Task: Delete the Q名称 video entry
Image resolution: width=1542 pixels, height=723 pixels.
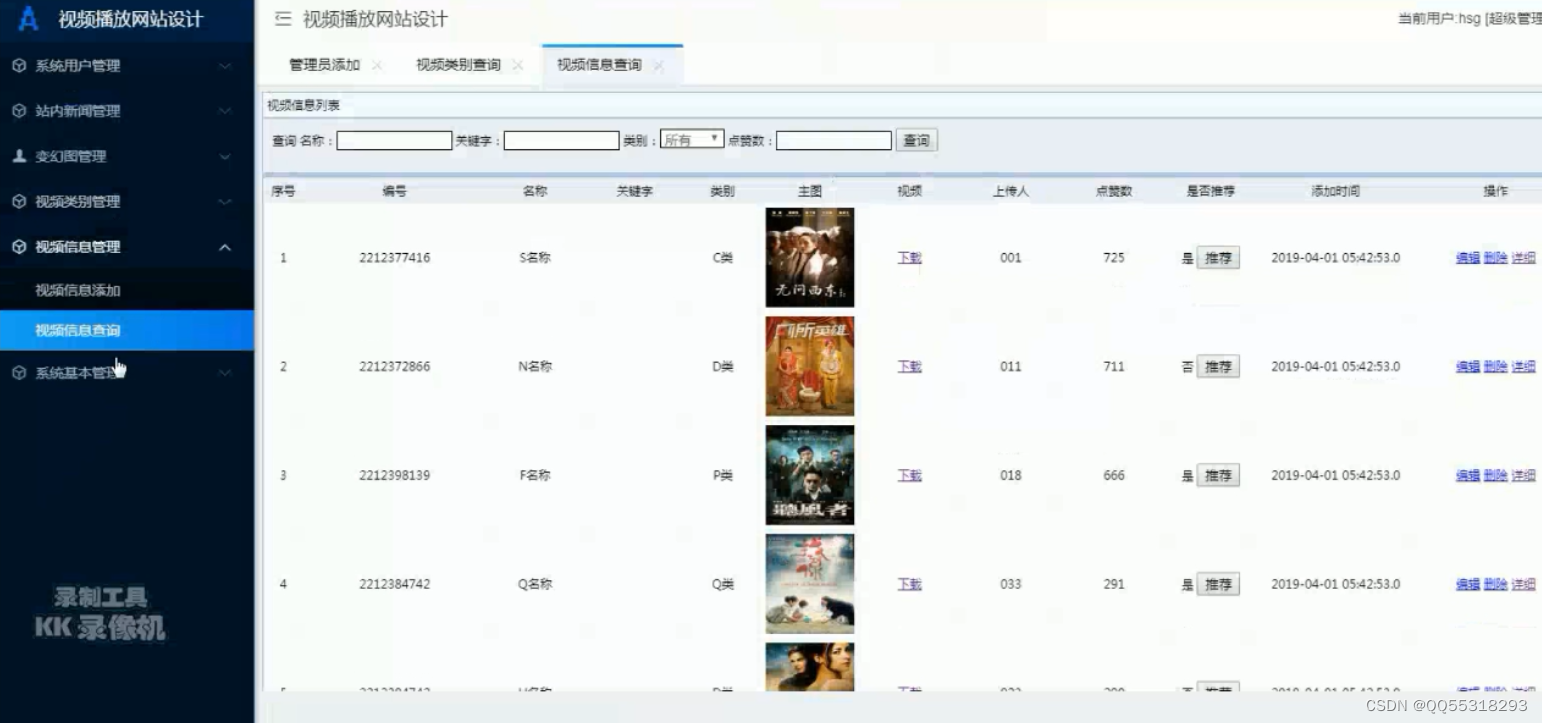Action: 1495,584
